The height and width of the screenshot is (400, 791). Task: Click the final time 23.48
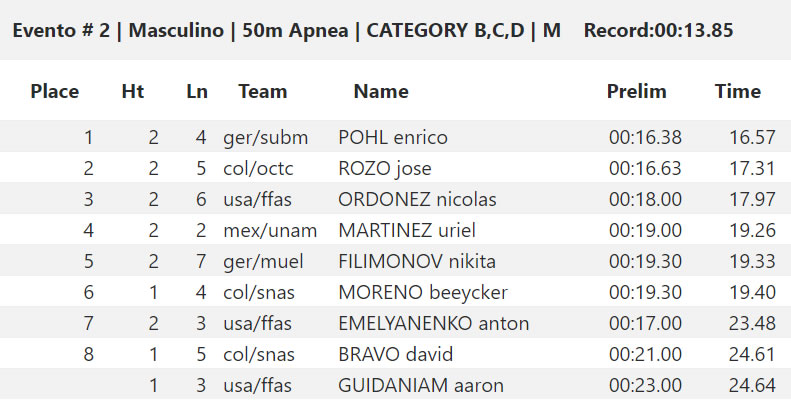click(752, 323)
